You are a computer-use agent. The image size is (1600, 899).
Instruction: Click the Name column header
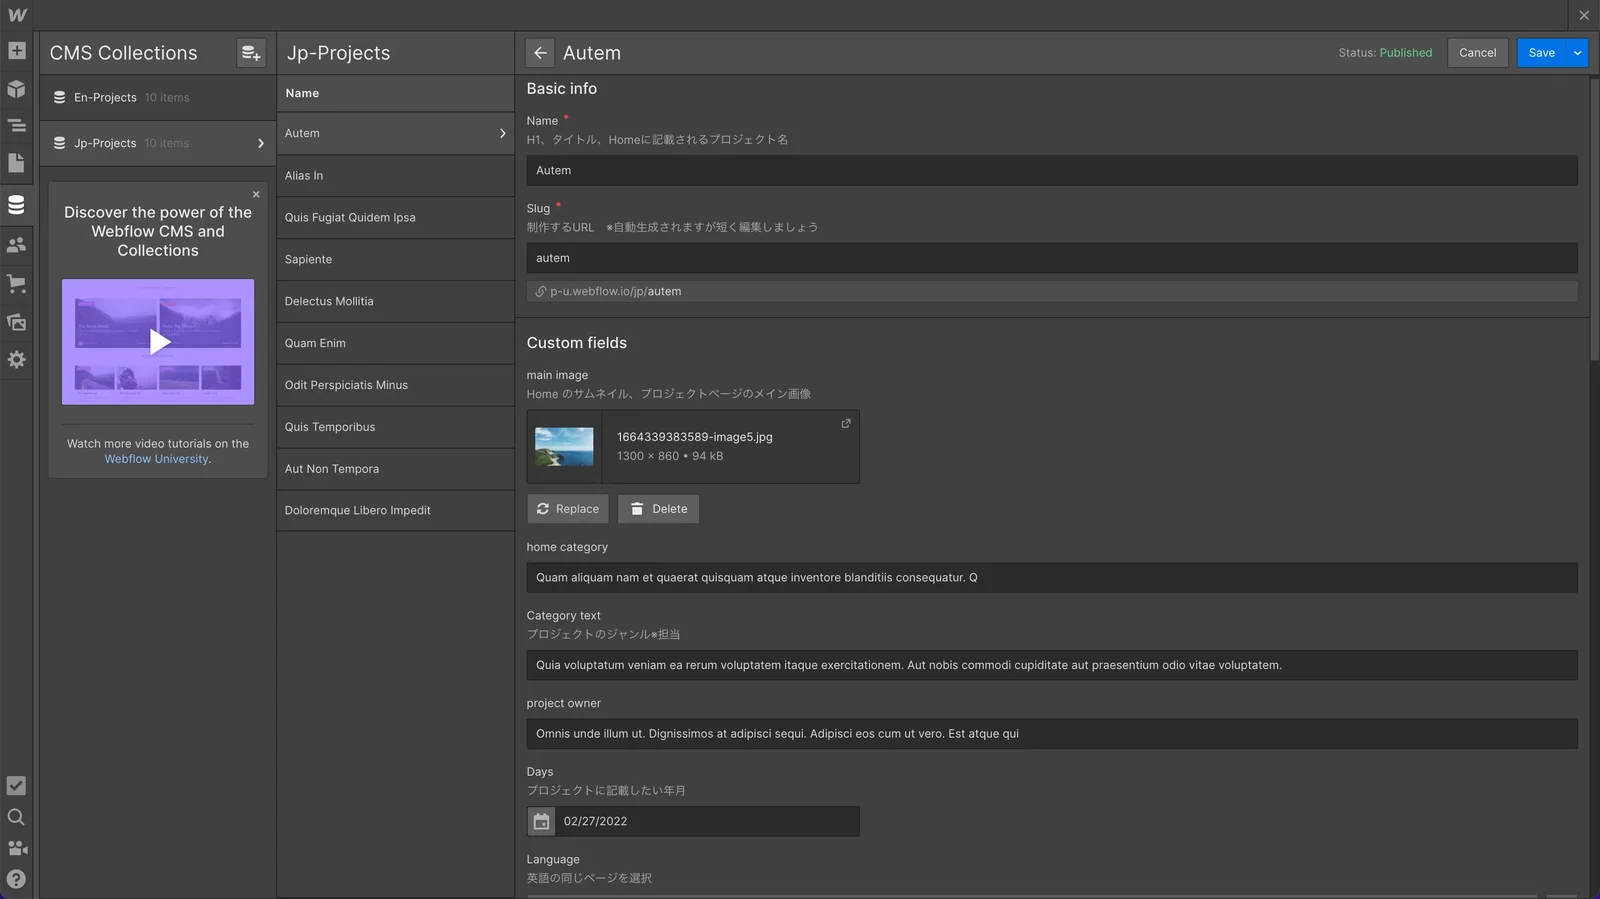[x=395, y=93]
